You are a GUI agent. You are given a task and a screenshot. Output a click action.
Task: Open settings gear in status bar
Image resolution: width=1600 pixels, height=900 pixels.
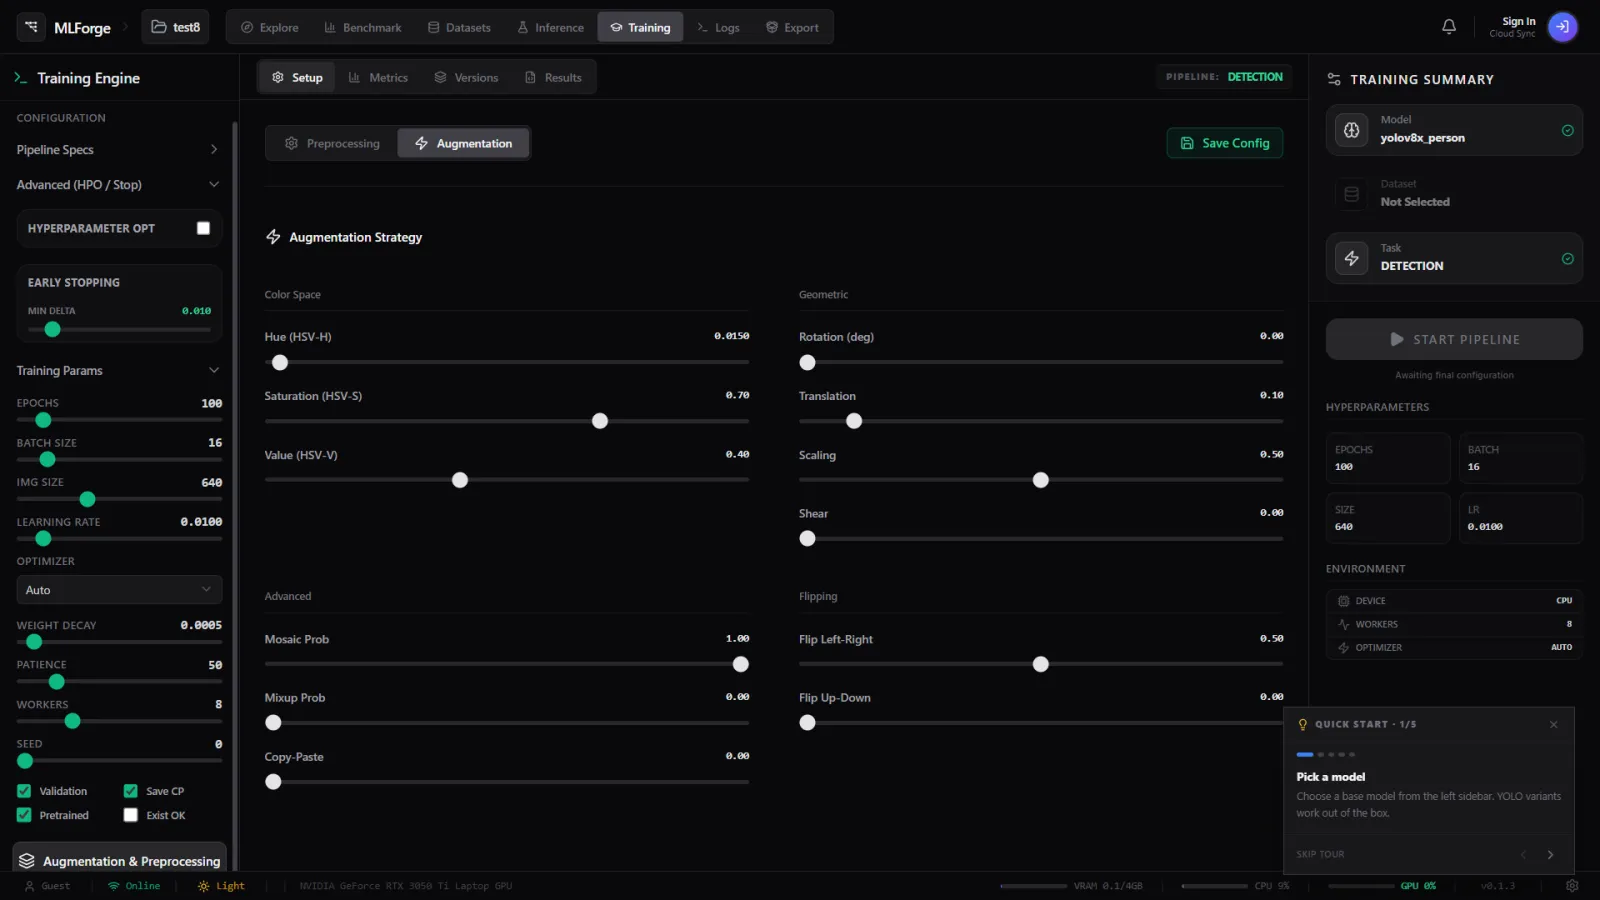pyautogui.click(x=1572, y=886)
